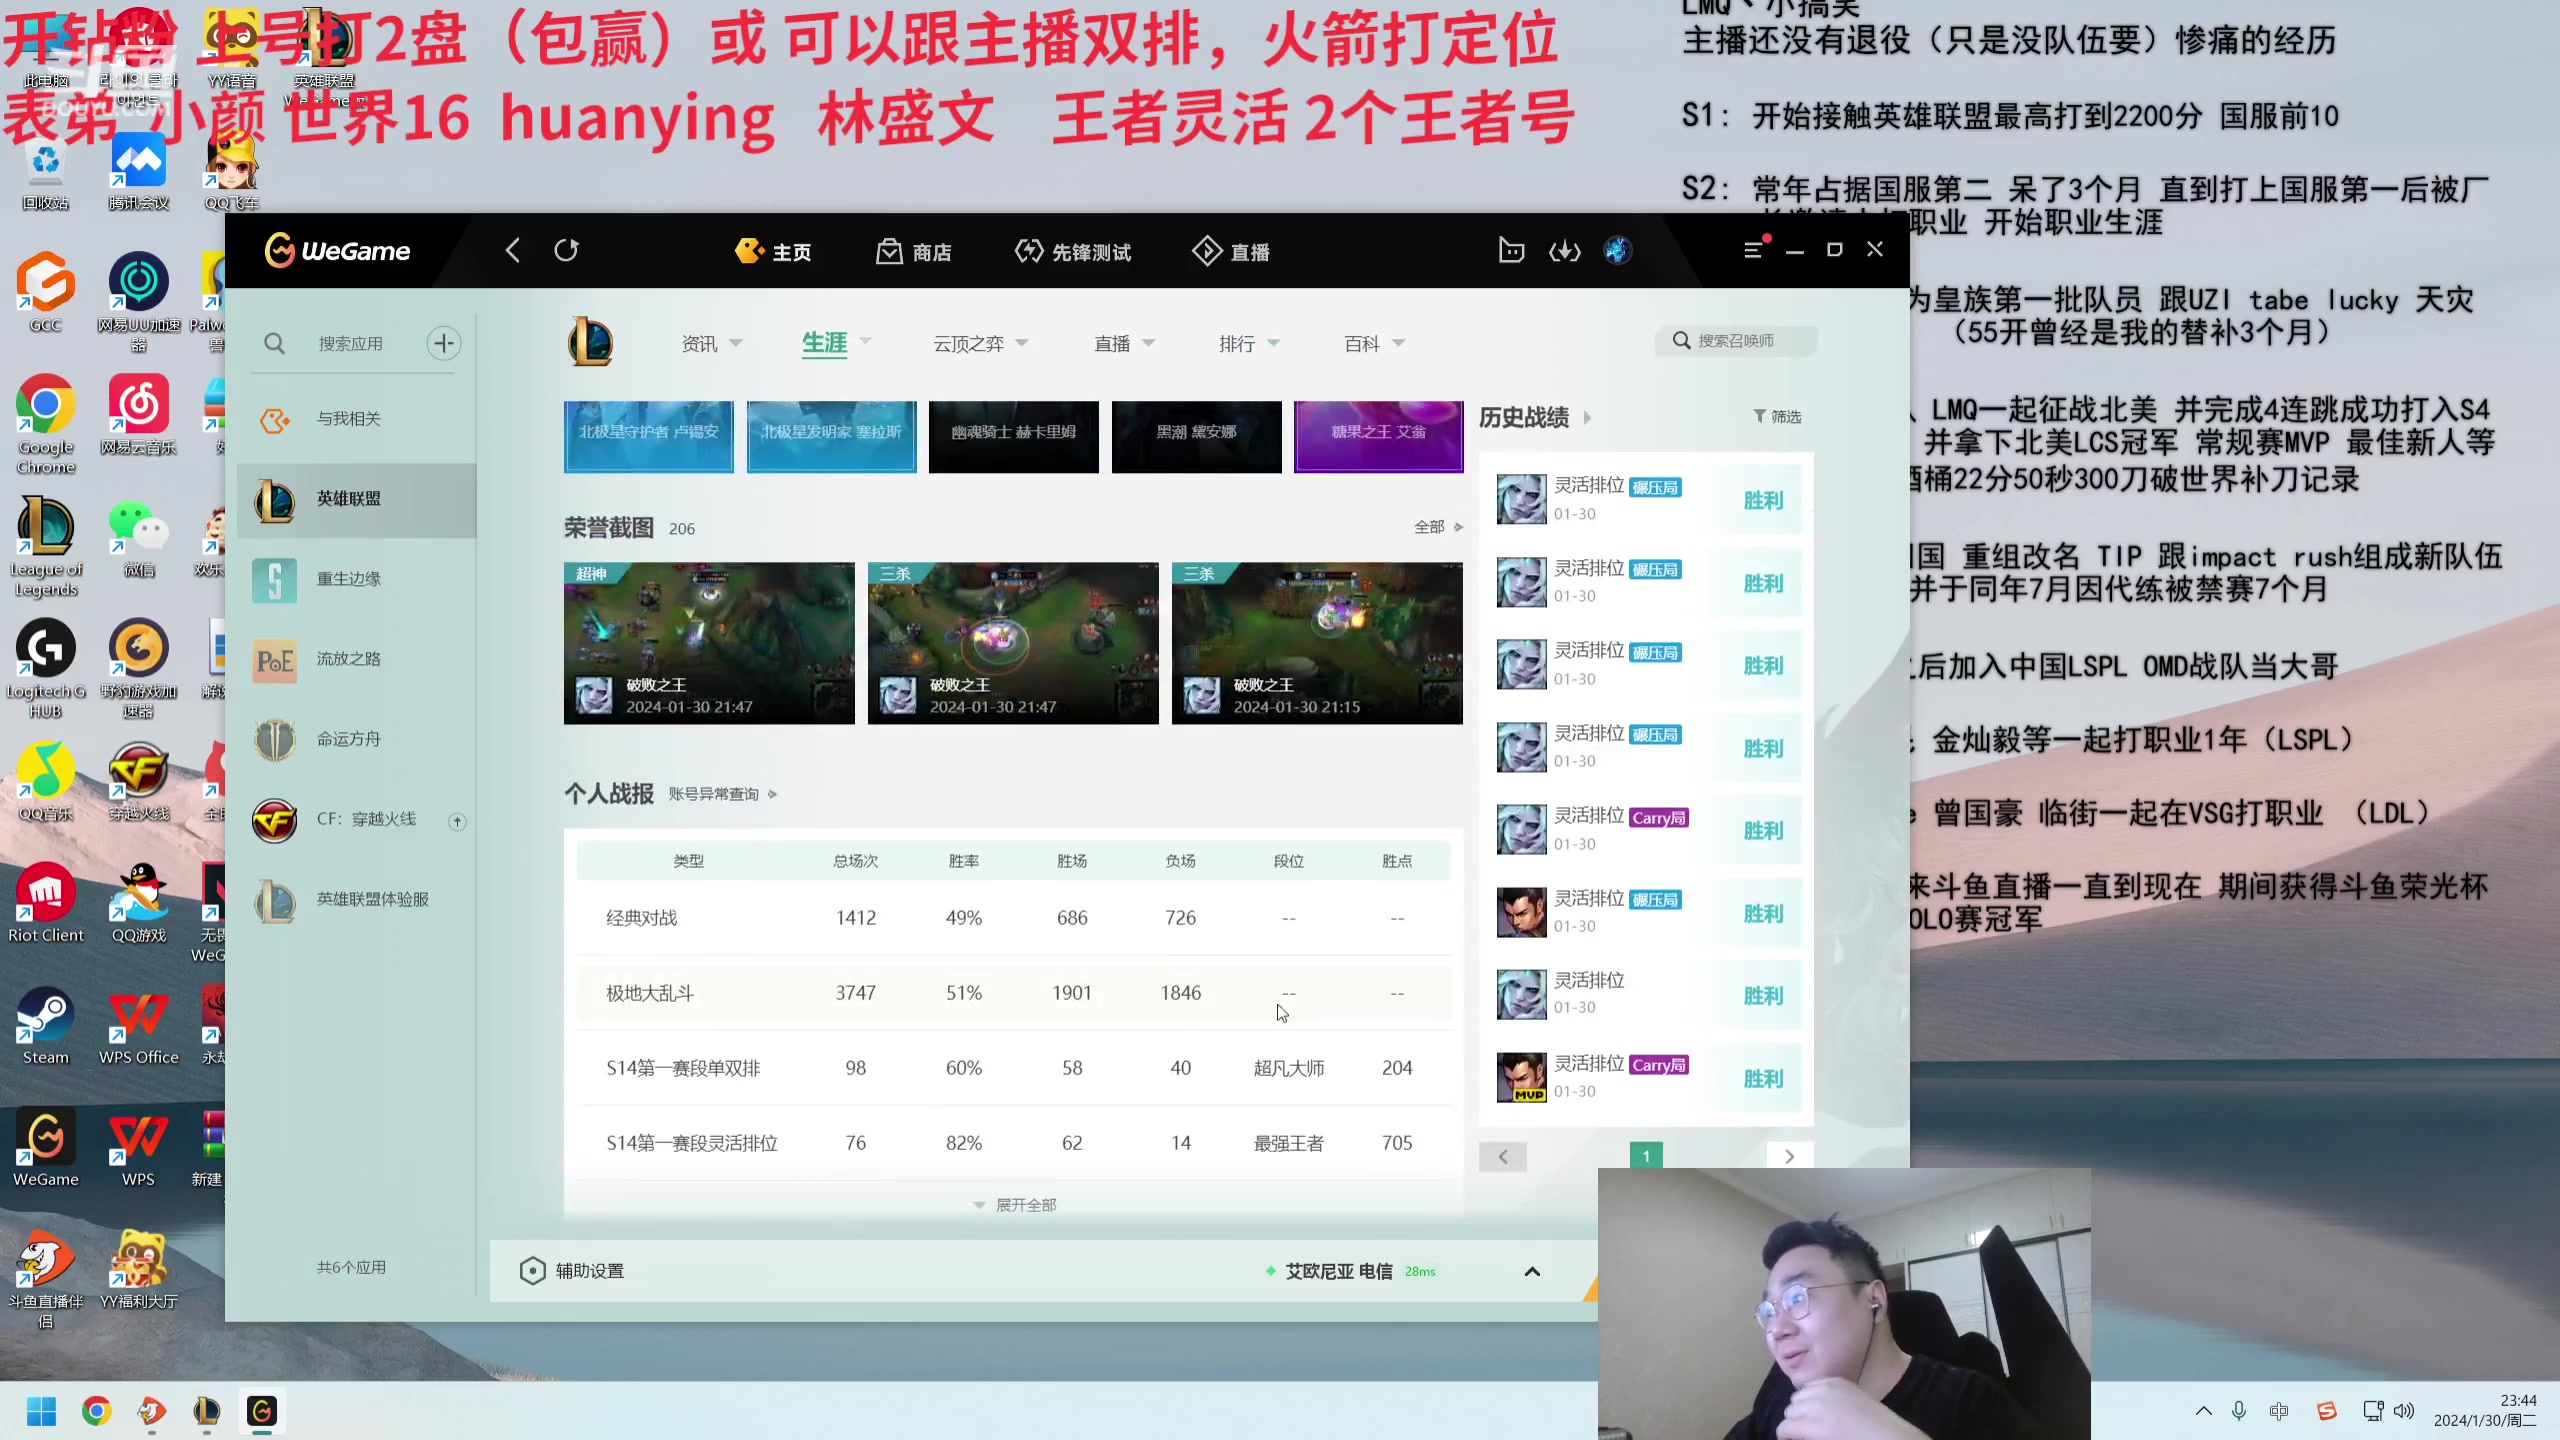The width and height of the screenshot is (2560, 1440).
Task: Click WeGame icon in taskbar
Action: pos(262,1411)
